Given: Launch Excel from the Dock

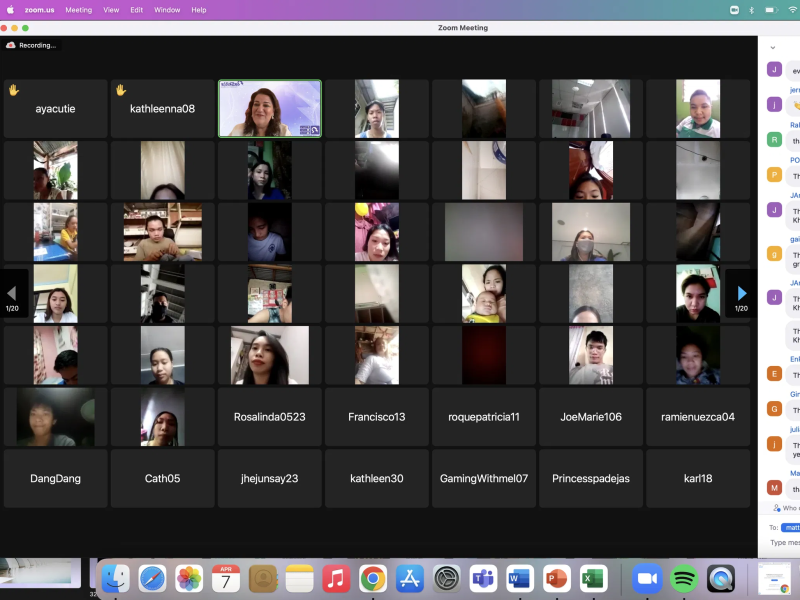Looking at the screenshot, I should coord(593,579).
